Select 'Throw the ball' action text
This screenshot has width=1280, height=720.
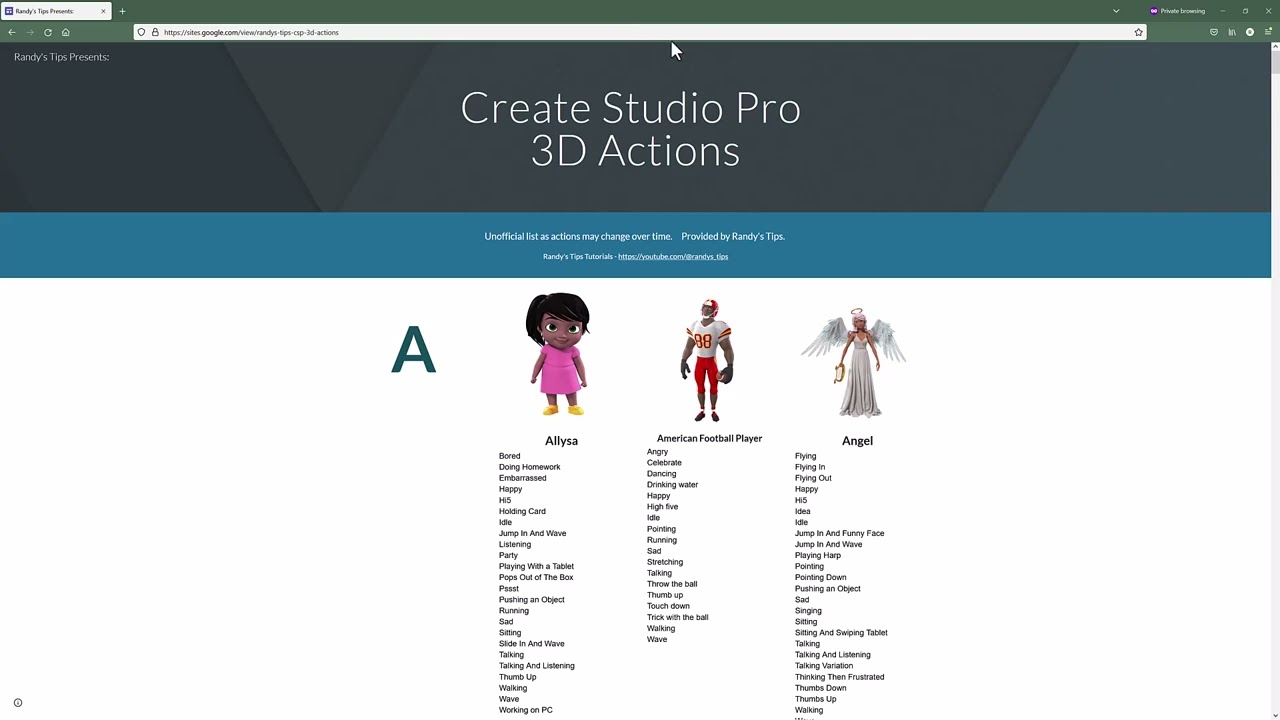672,584
